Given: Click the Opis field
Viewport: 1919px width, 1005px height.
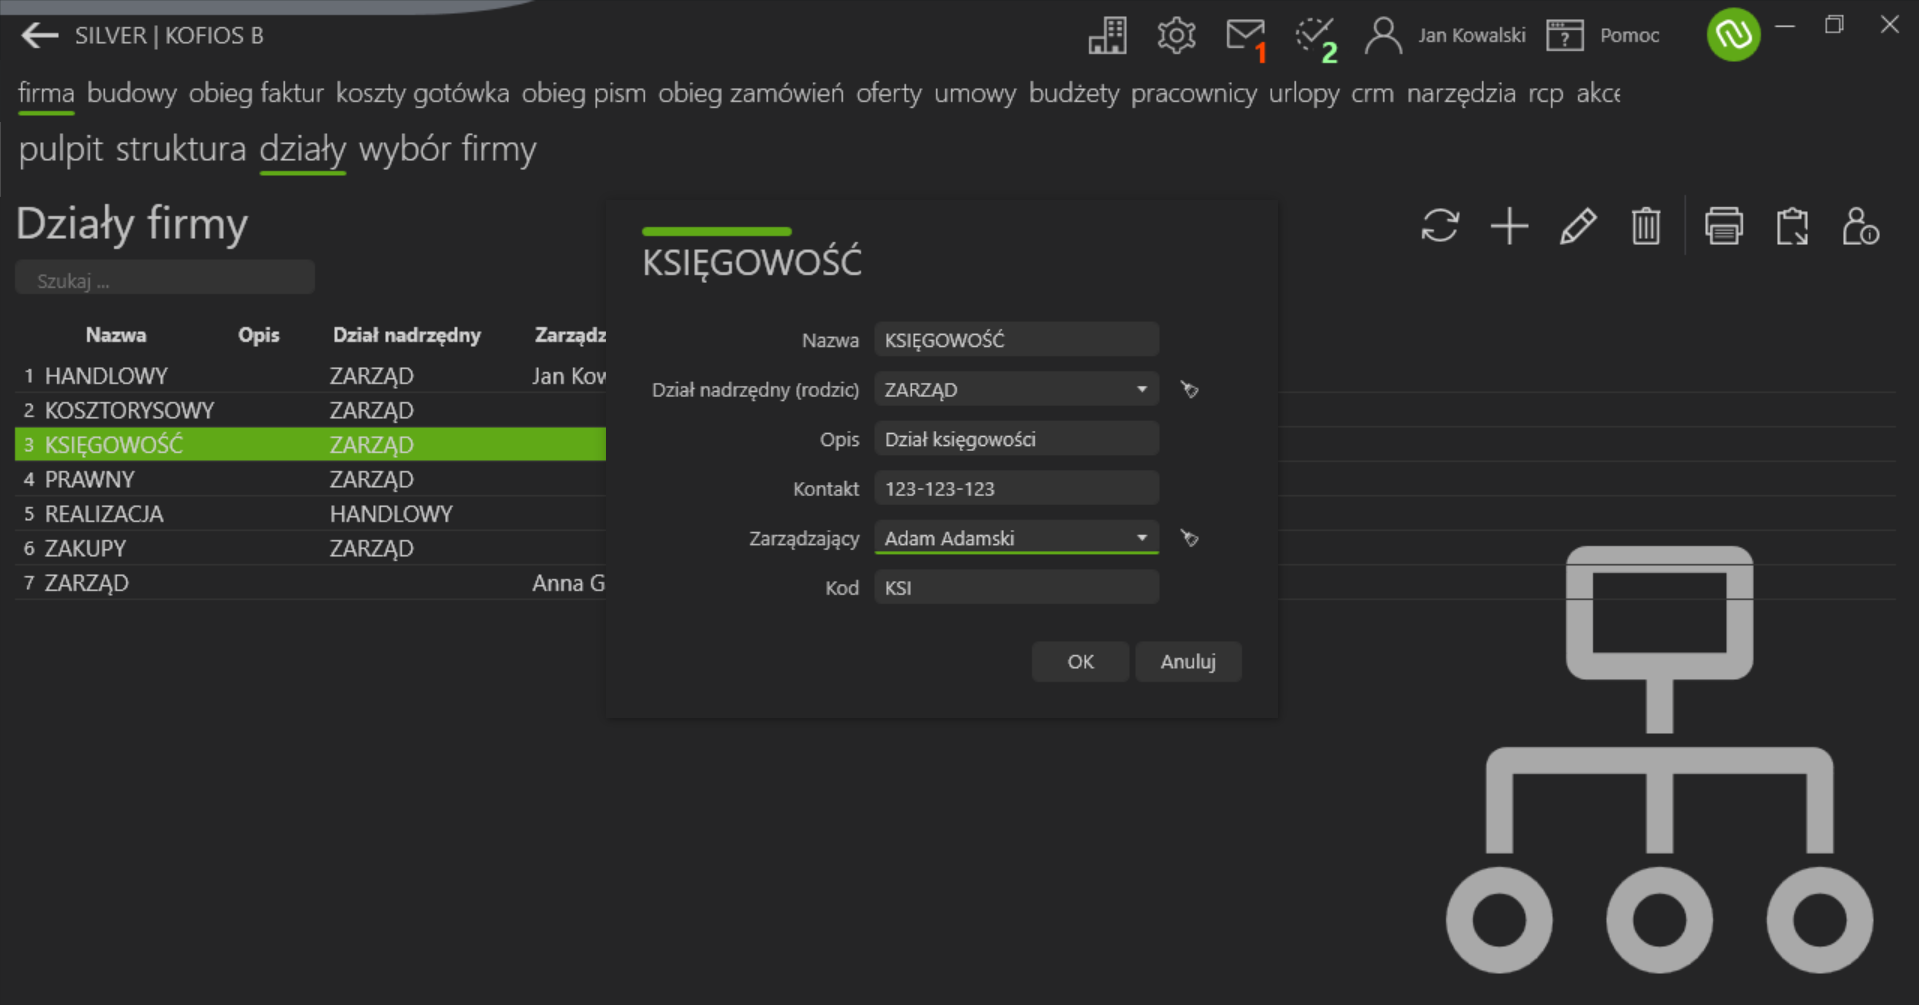Looking at the screenshot, I should click(1016, 439).
